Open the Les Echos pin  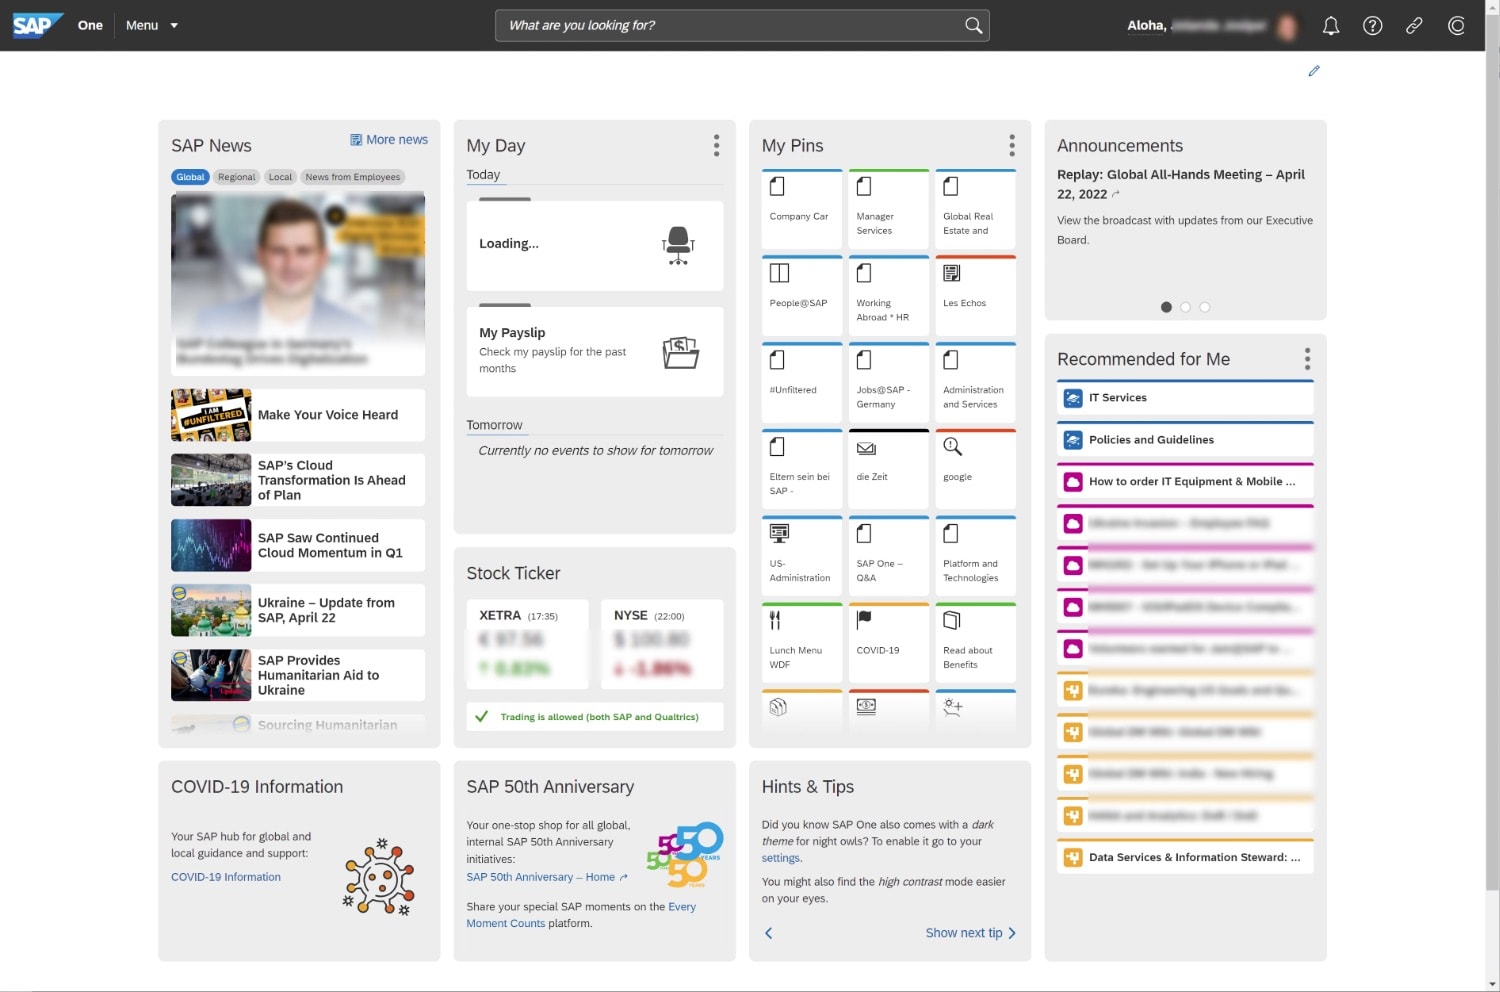[975, 296]
